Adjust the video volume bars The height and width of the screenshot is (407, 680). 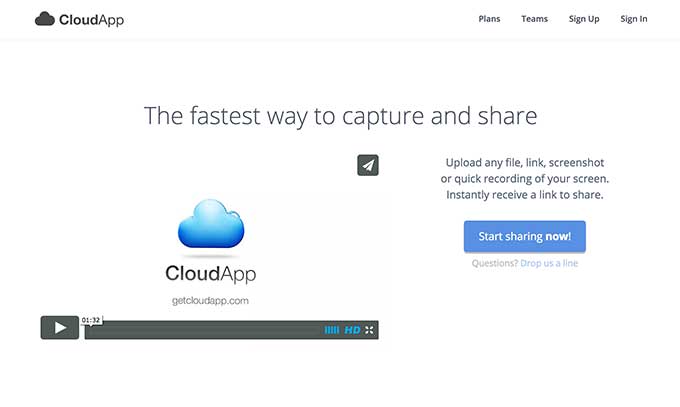pos(332,330)
